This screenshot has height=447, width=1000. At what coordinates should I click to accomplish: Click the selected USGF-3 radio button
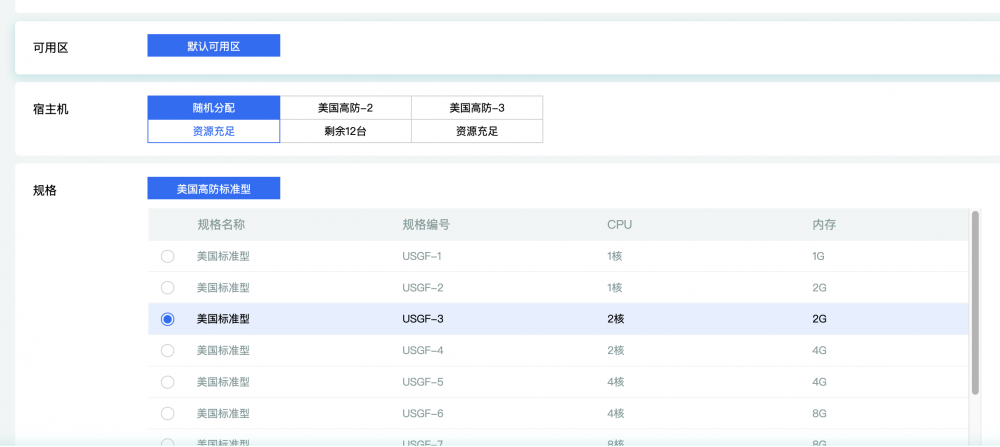167,319
